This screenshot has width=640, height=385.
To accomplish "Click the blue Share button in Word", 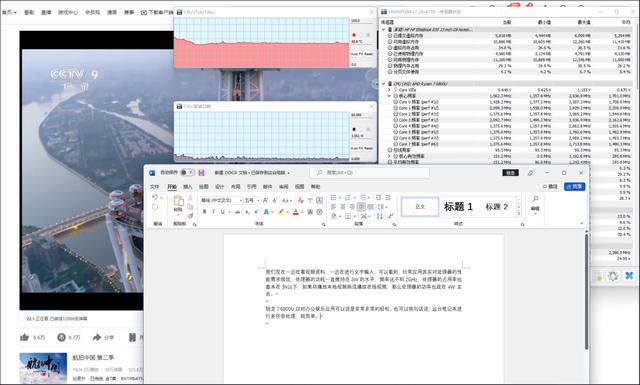I will tap(574, 187).
